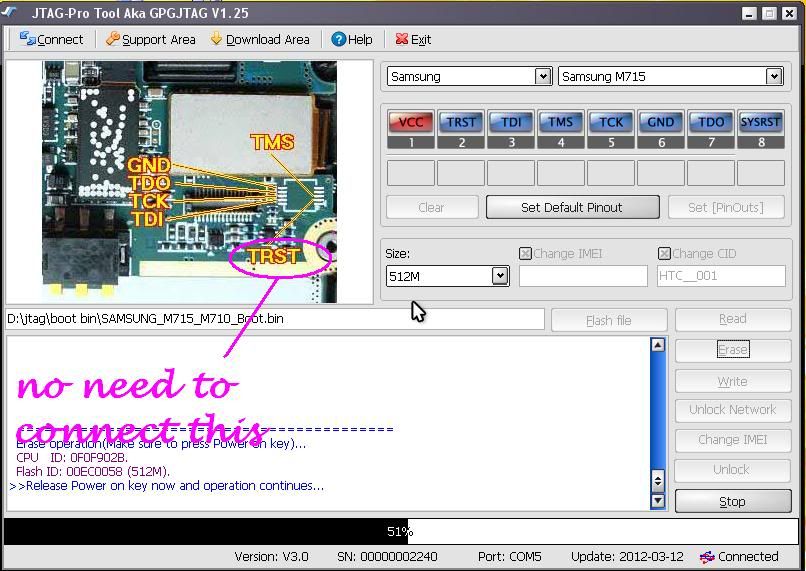Click the Clear pinout button
This screenshot has height=571, width=806.
pyautogui.click(x=431, y=208)
